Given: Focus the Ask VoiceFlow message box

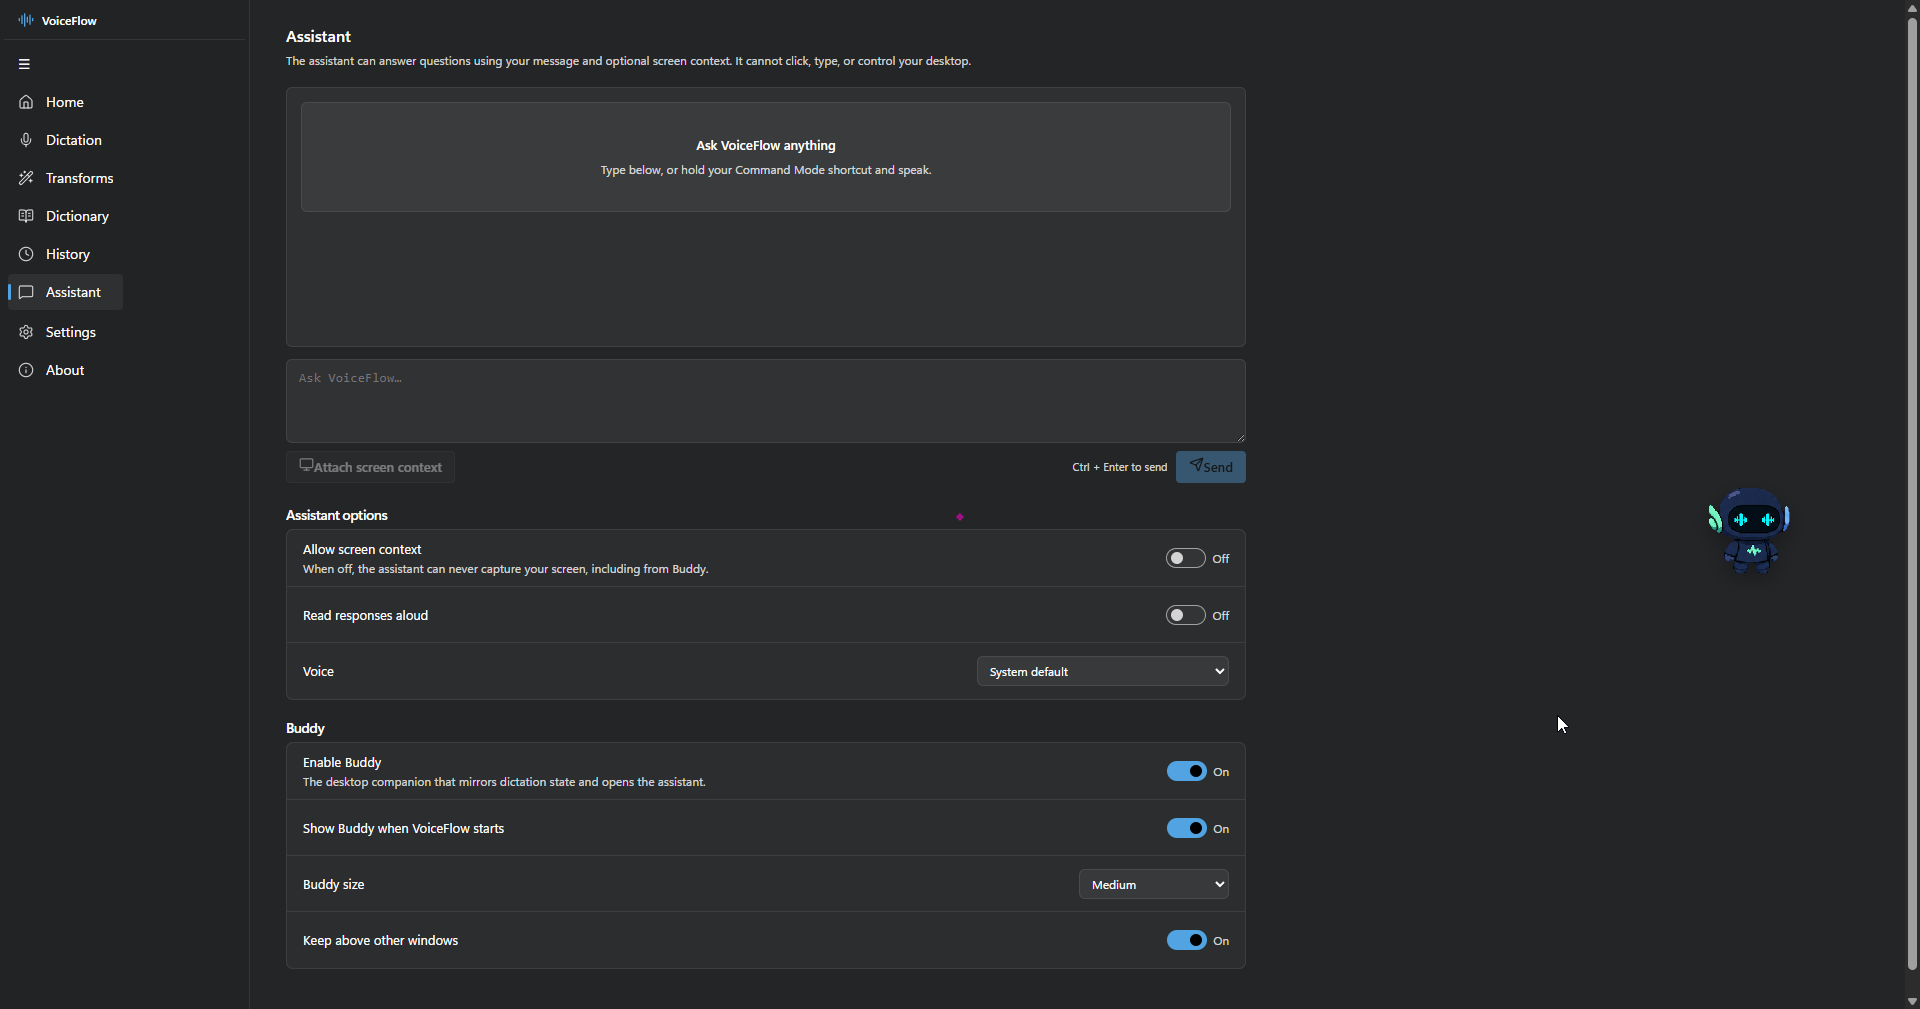Looking at the screenshot, I should tap(766, 401).
